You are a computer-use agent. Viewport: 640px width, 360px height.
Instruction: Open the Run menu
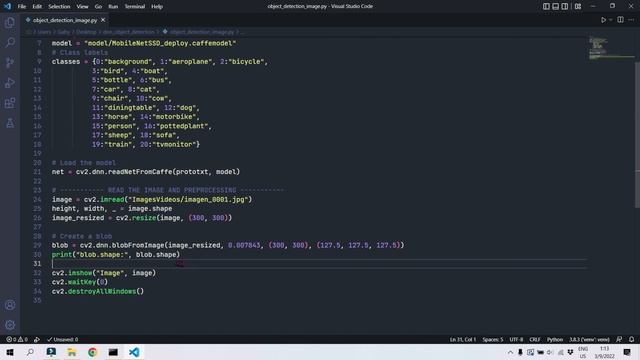(113, 7)
